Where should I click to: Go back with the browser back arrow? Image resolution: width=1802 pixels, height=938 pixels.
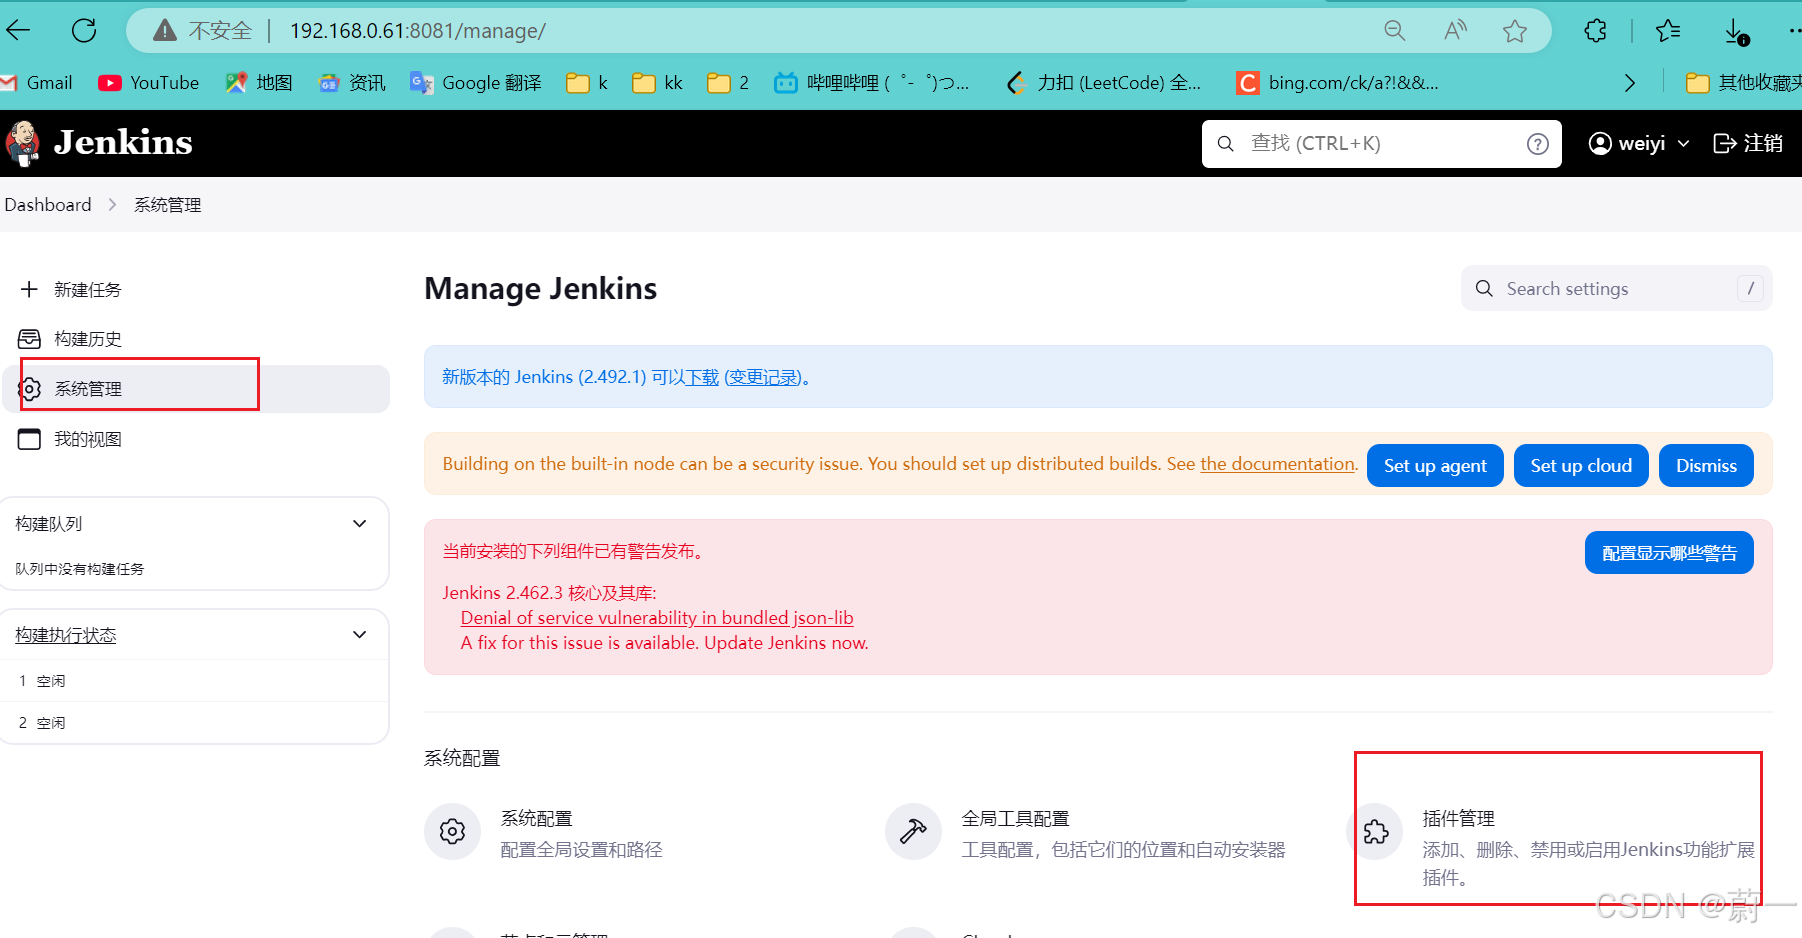(x=18, y=30)
